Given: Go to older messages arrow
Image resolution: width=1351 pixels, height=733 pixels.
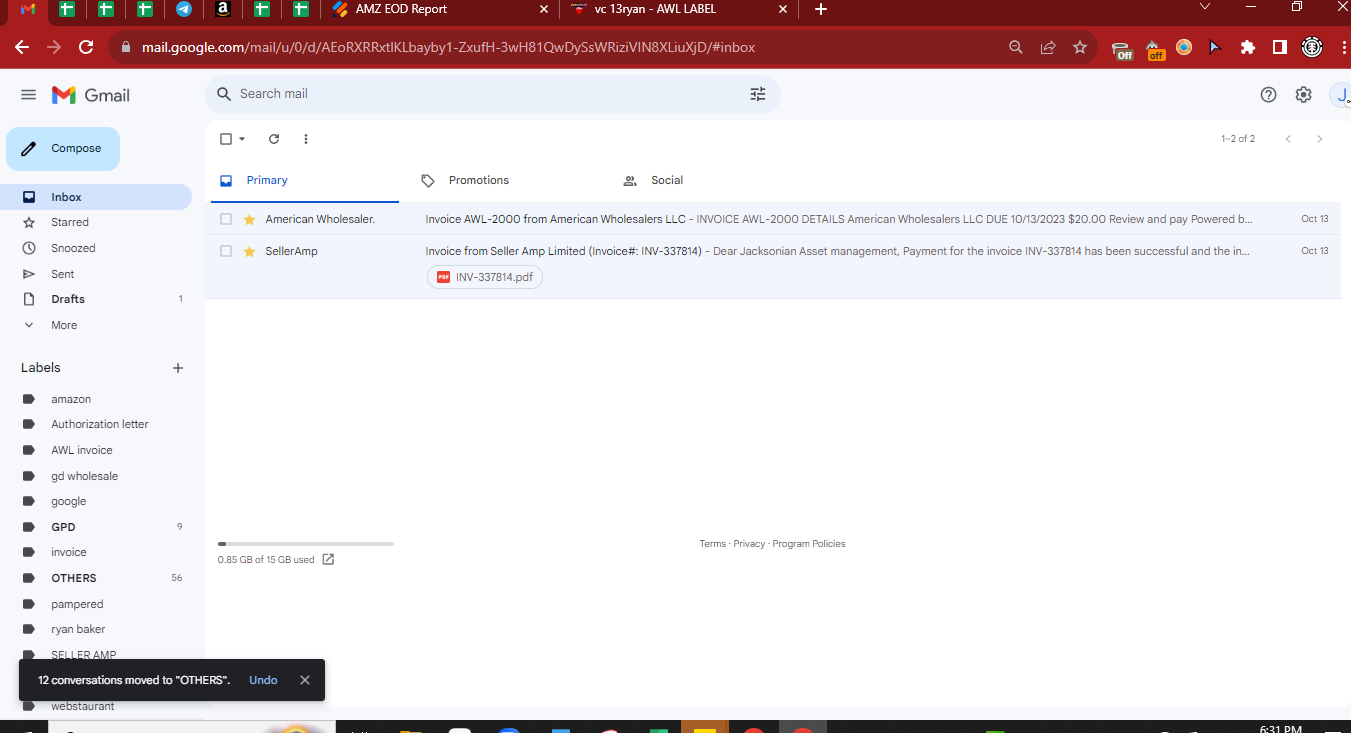Looking at the screenshot, I should tap(1320, 139).
